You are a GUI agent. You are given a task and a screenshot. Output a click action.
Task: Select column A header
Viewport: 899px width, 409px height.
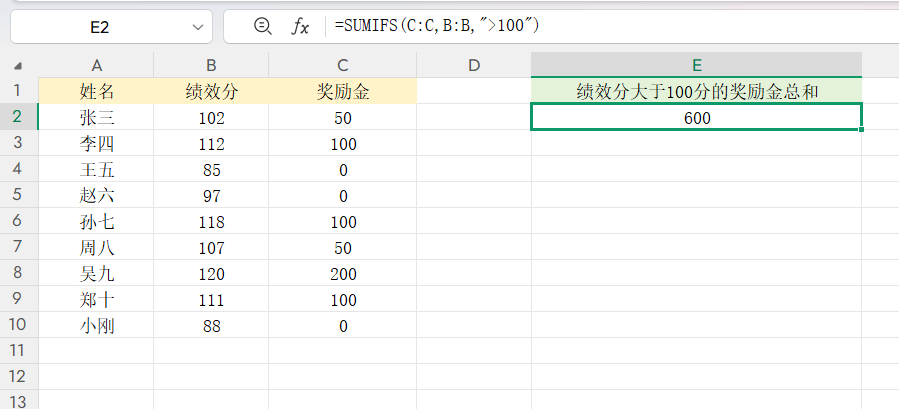96,65
